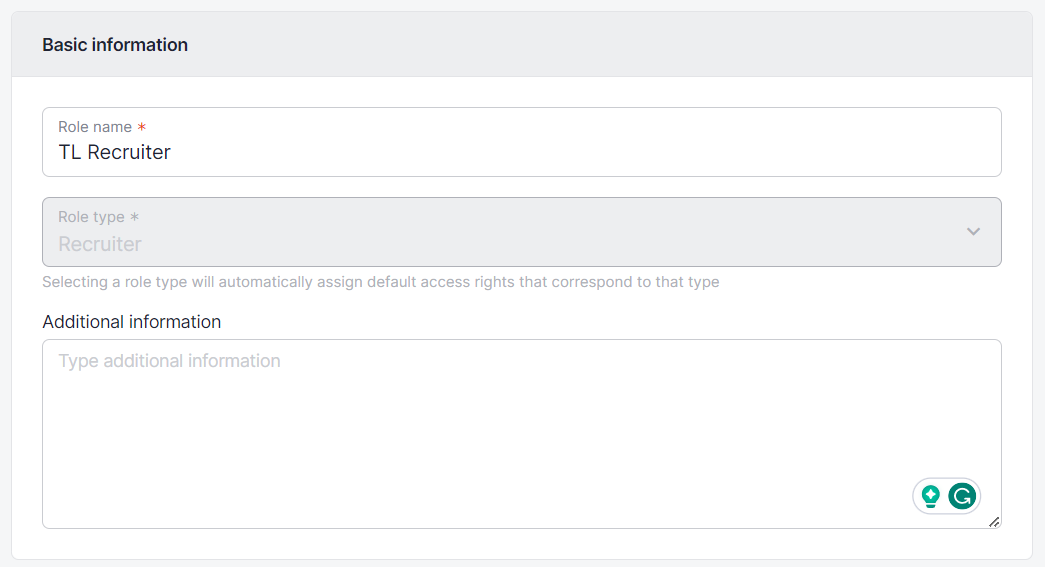
Task: Click the role type helper text
Action: point(380,282)
